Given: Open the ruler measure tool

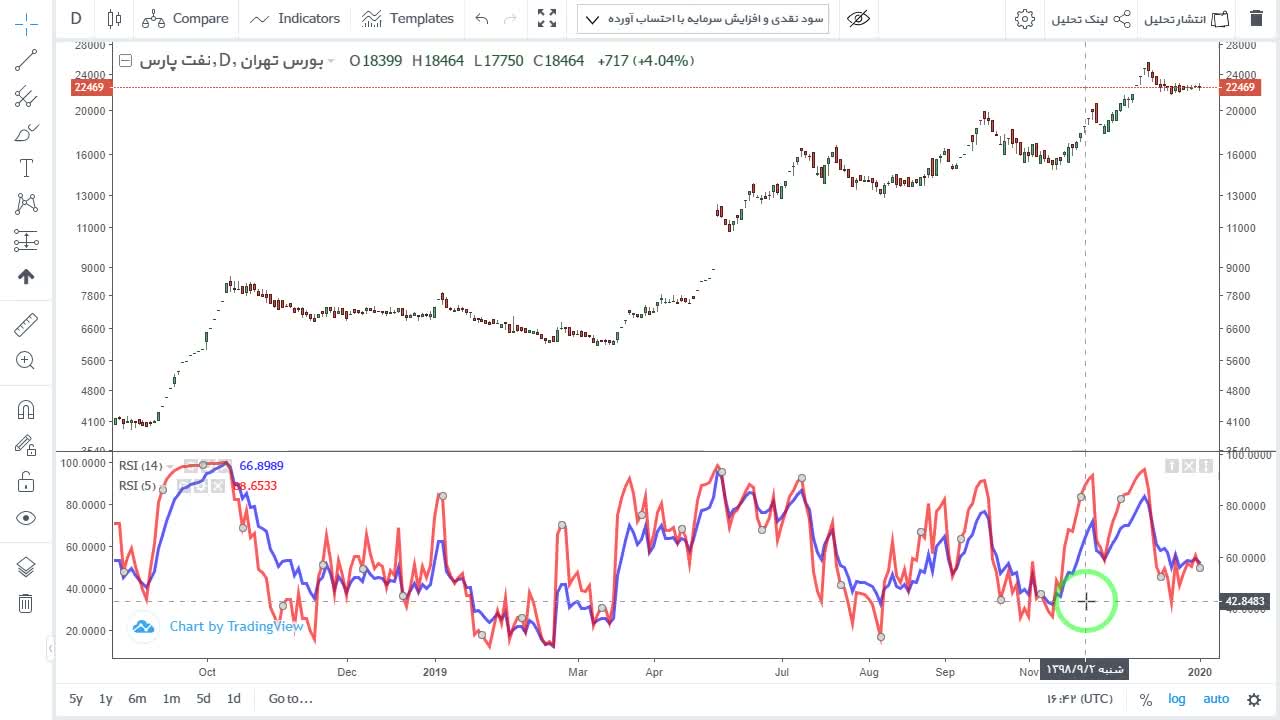Looking at the screenshot, I should point(26,325).
